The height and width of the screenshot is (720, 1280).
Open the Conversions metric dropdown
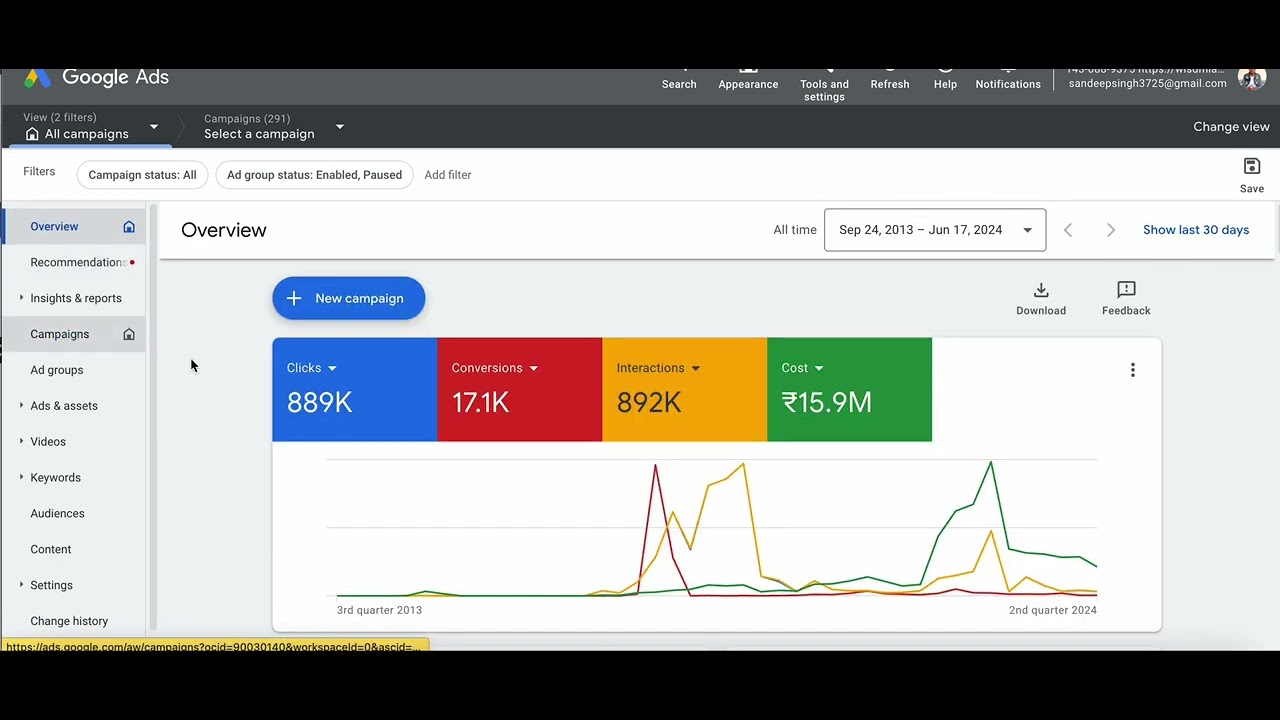click(533, 369)
